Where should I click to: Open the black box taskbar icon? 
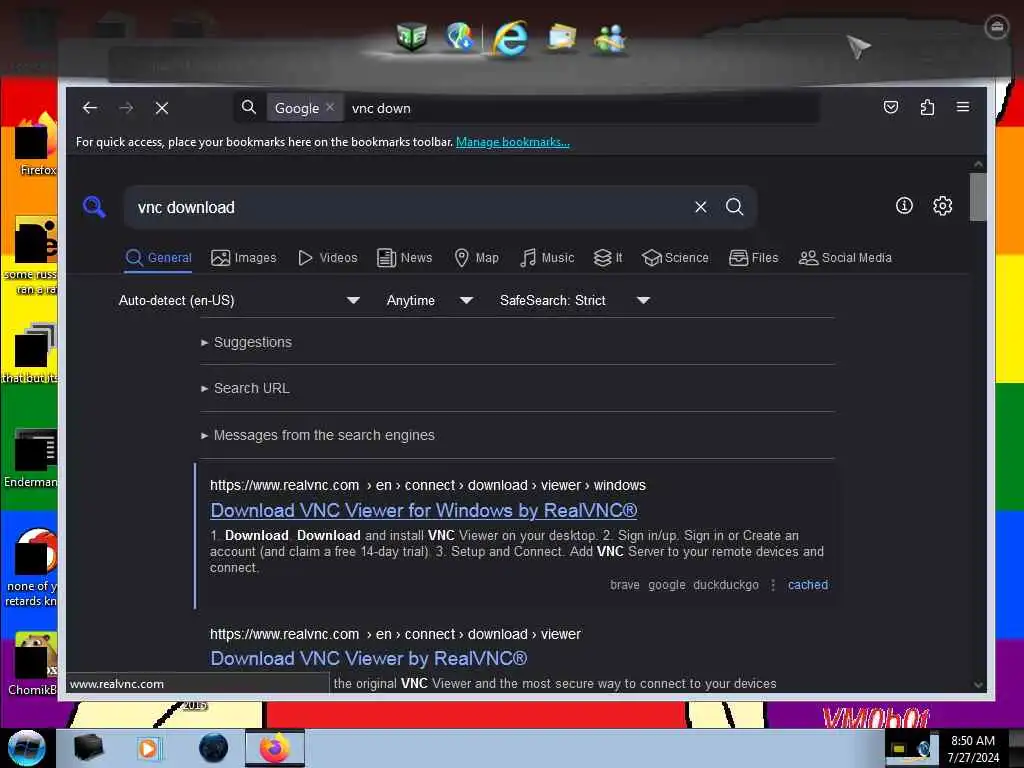88,748
